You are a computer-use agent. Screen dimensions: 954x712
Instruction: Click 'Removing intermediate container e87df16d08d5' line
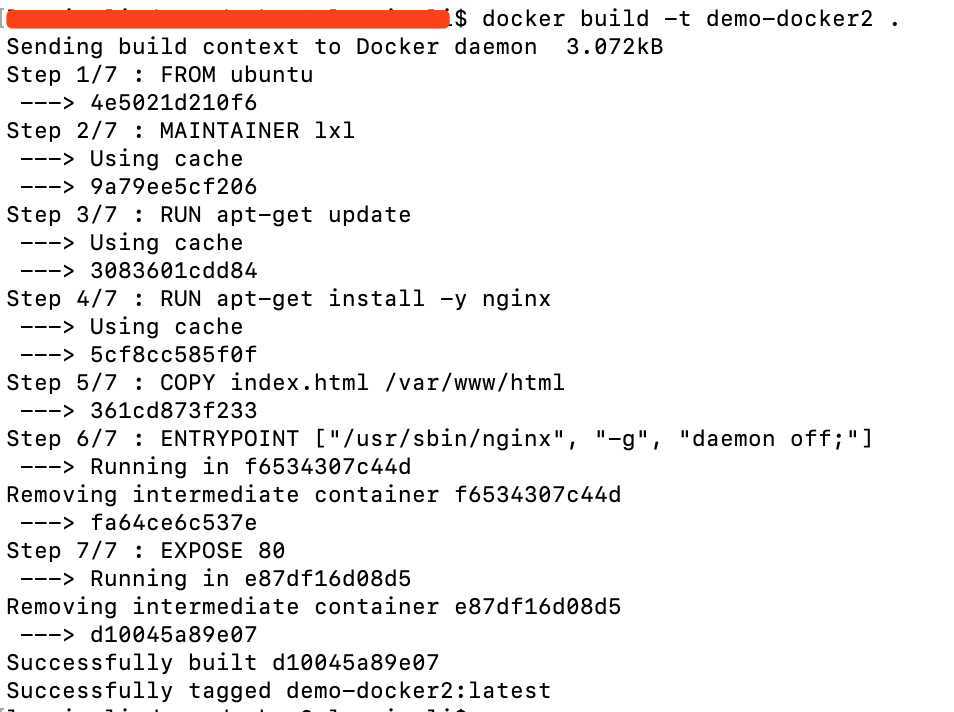coord(313,607)
